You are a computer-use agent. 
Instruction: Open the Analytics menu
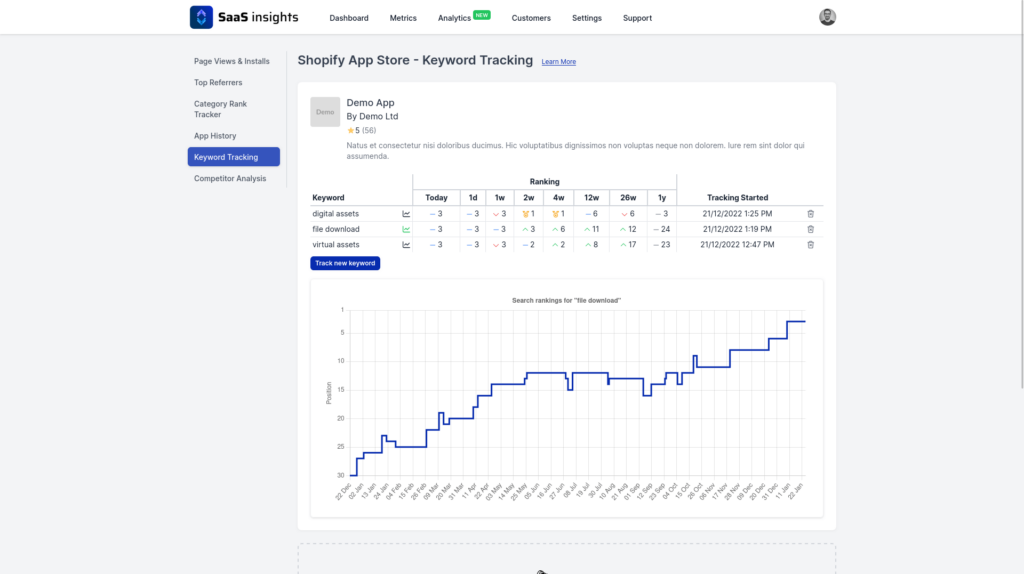(x=454, y=18)
